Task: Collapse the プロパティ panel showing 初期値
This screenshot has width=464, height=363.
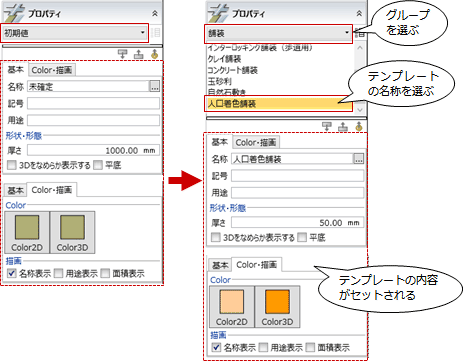Action: (x=155, y=14)
